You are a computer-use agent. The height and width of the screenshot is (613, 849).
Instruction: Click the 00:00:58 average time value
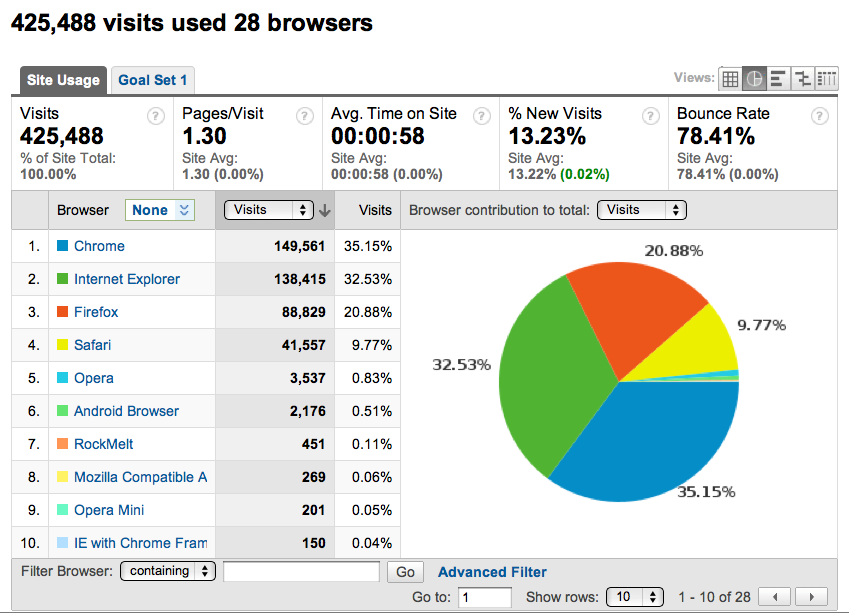point(378,136)
